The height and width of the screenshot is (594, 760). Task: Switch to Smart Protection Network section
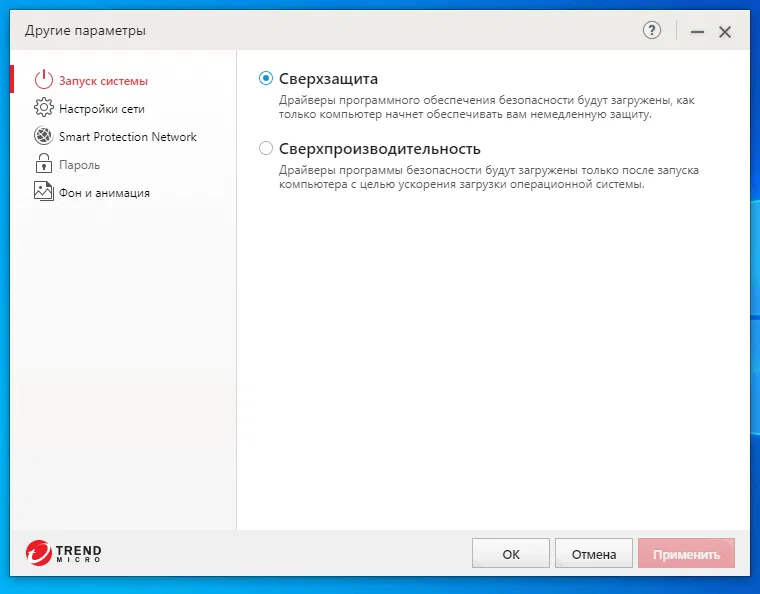pos(128,137)
